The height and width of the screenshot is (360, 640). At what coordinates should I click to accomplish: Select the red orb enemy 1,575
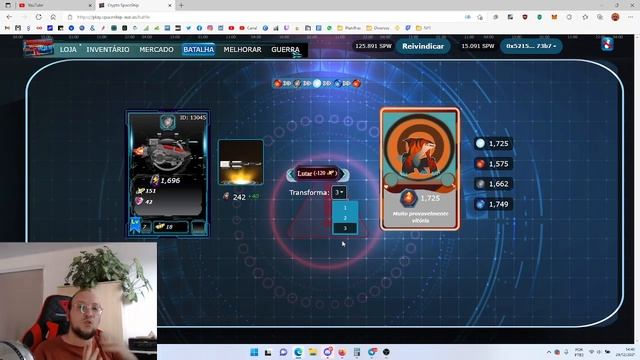point(493,164)
